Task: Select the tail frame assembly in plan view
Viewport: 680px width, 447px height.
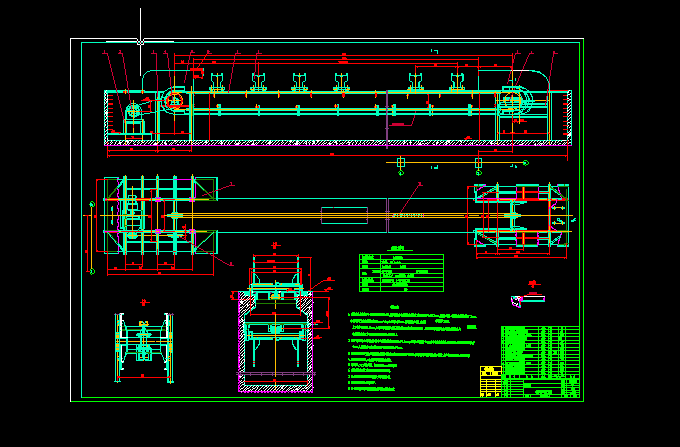Action: click(x=521, y=215)
